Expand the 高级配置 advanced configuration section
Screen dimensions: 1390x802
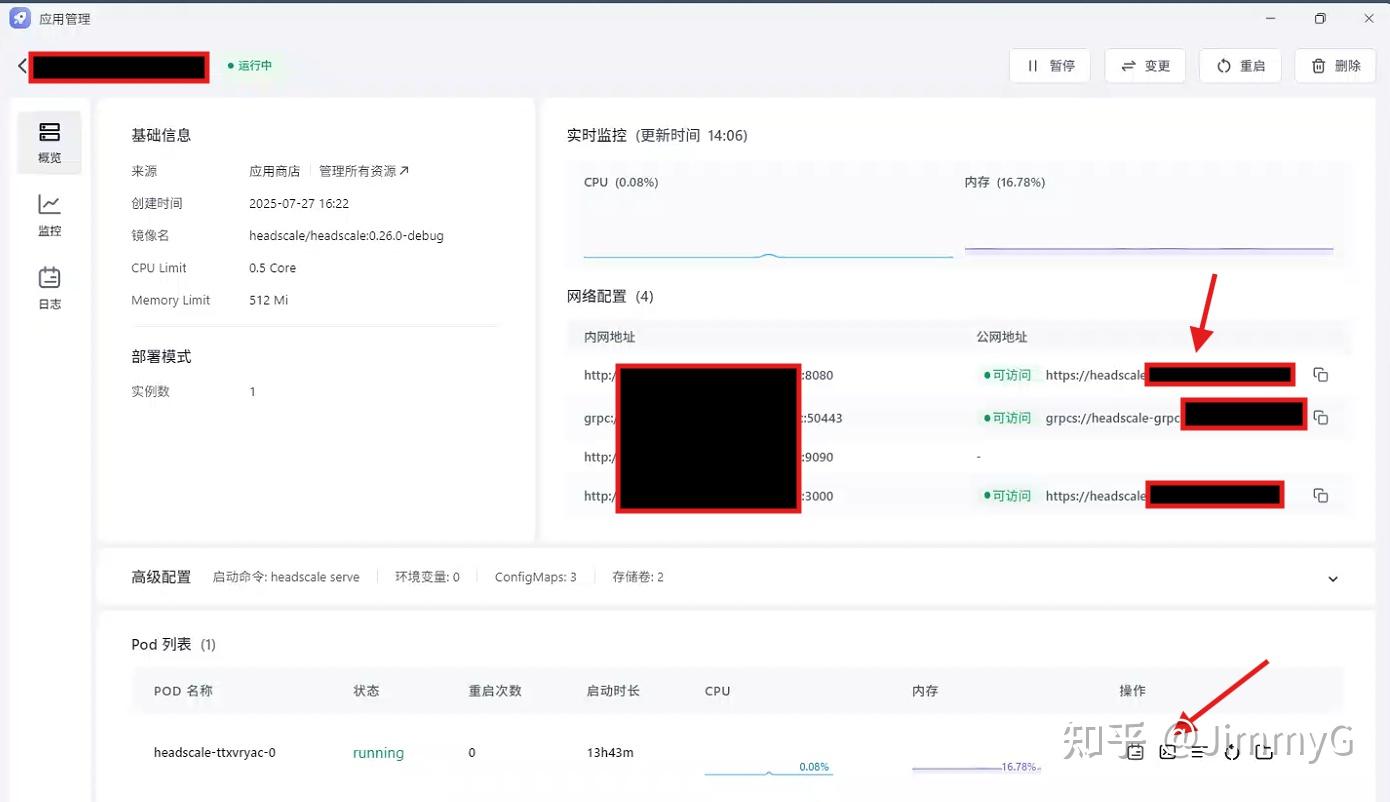[1332, 578]
